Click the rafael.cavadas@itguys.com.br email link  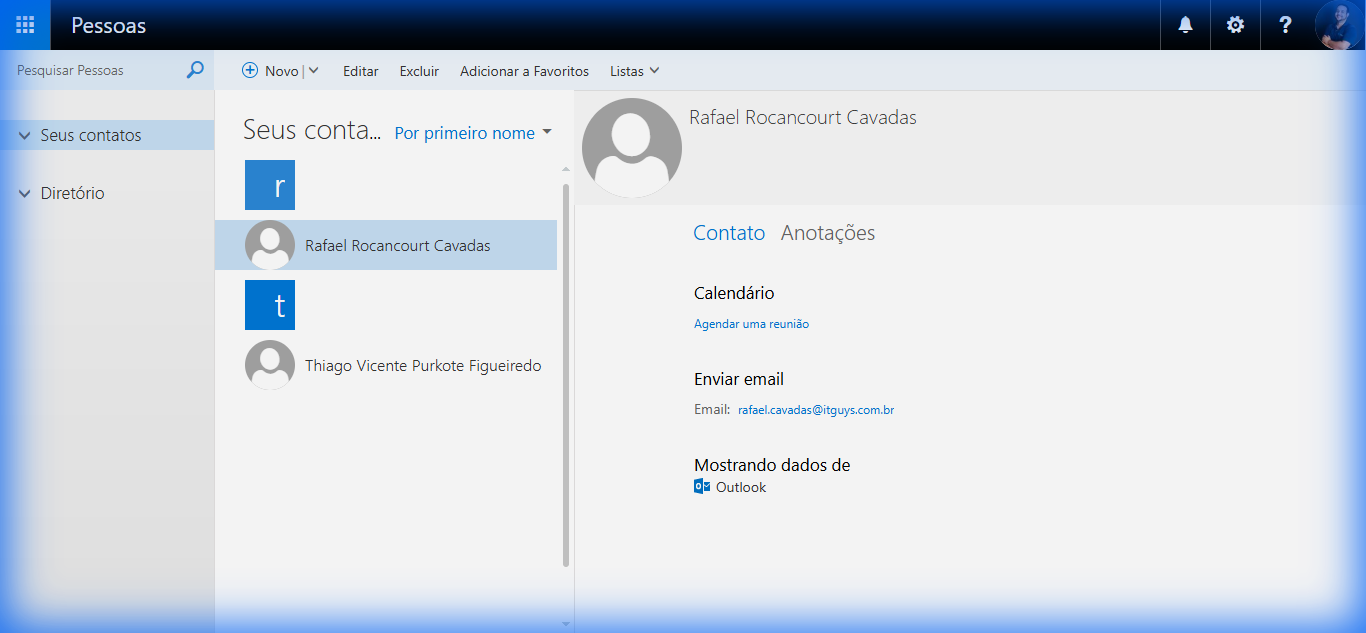coord(816,409)
